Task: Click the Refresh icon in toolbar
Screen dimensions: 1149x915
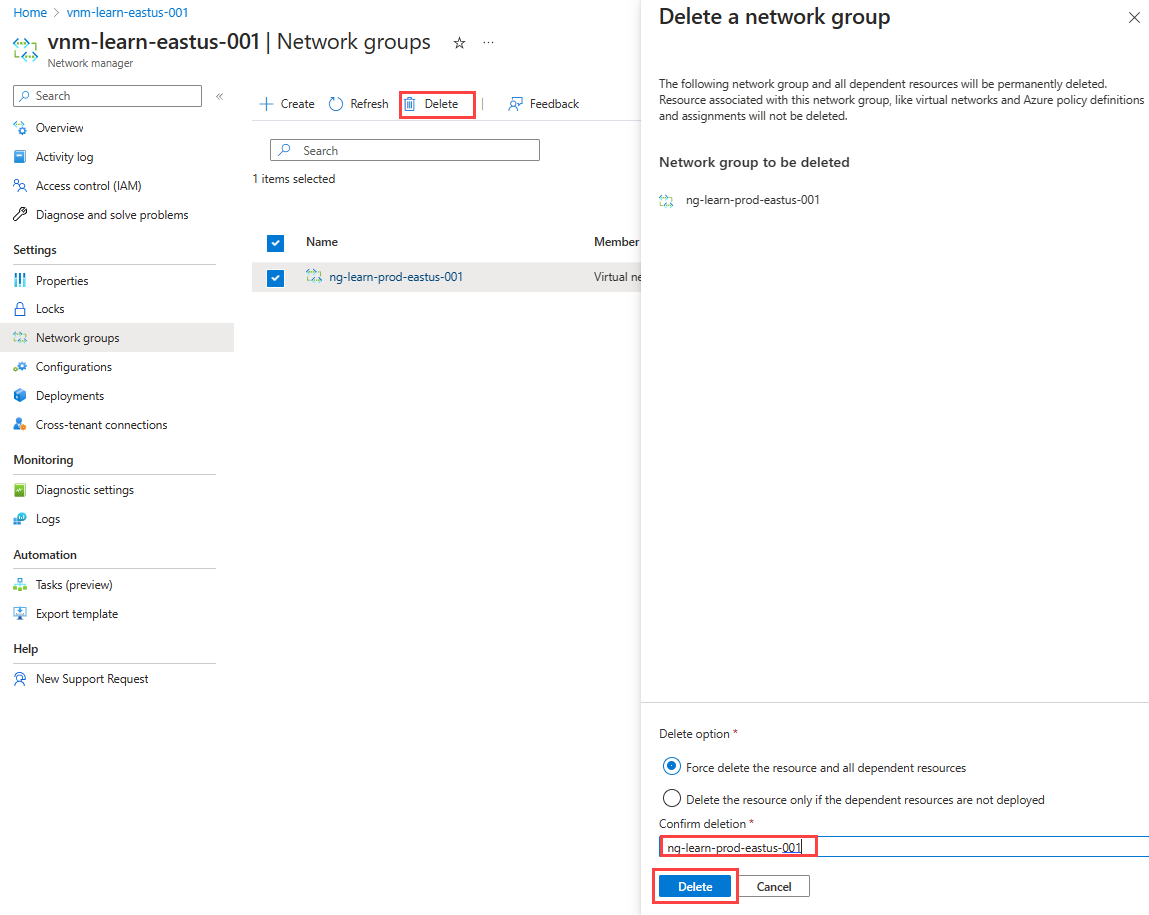Action: coord(336,104)
